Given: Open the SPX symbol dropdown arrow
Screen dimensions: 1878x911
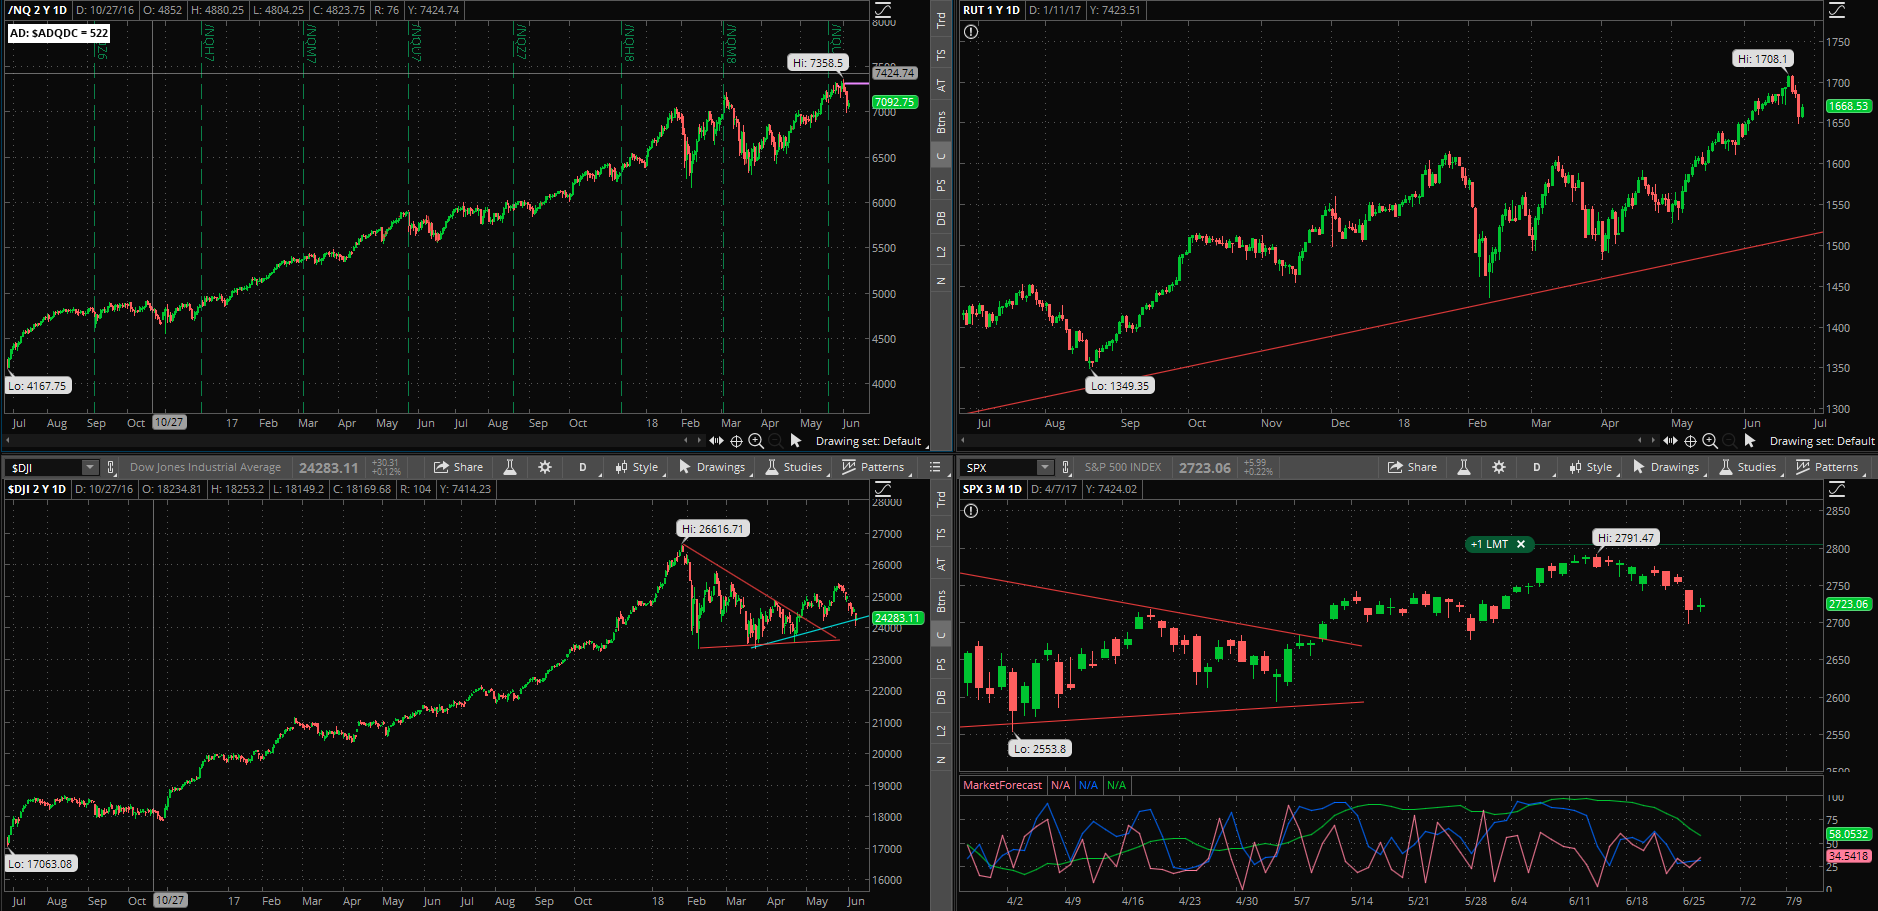Looking at the screenshot, I should coord(1045,467).
